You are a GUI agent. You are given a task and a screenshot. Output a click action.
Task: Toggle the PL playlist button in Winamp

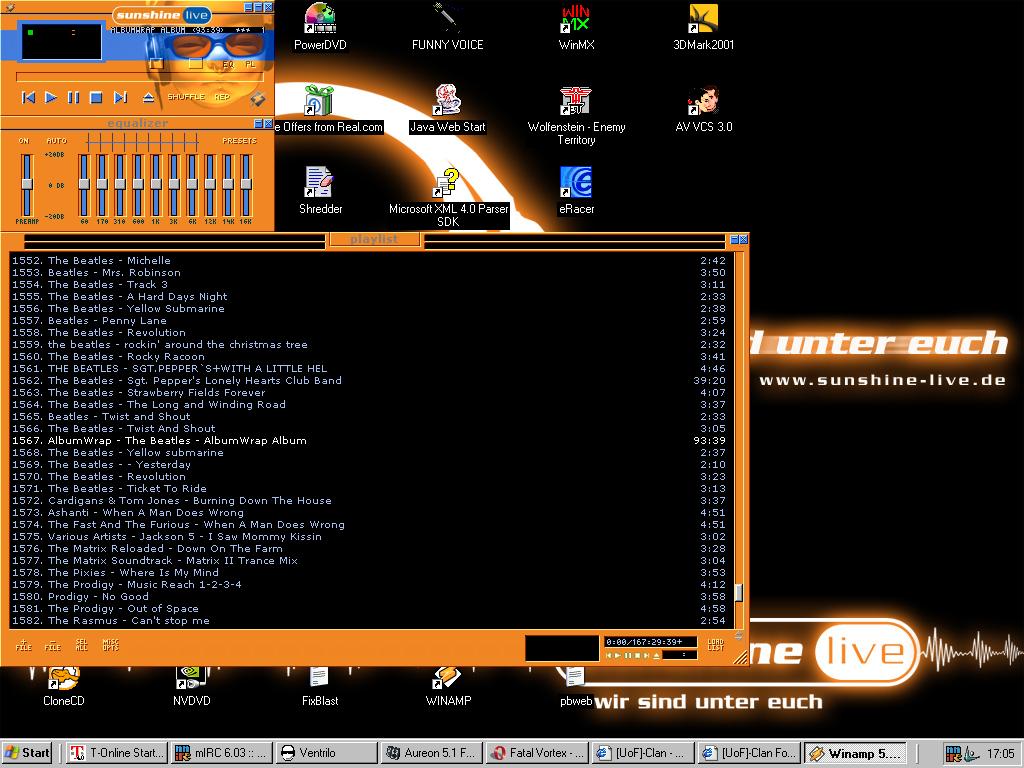[x=250, y=64]
